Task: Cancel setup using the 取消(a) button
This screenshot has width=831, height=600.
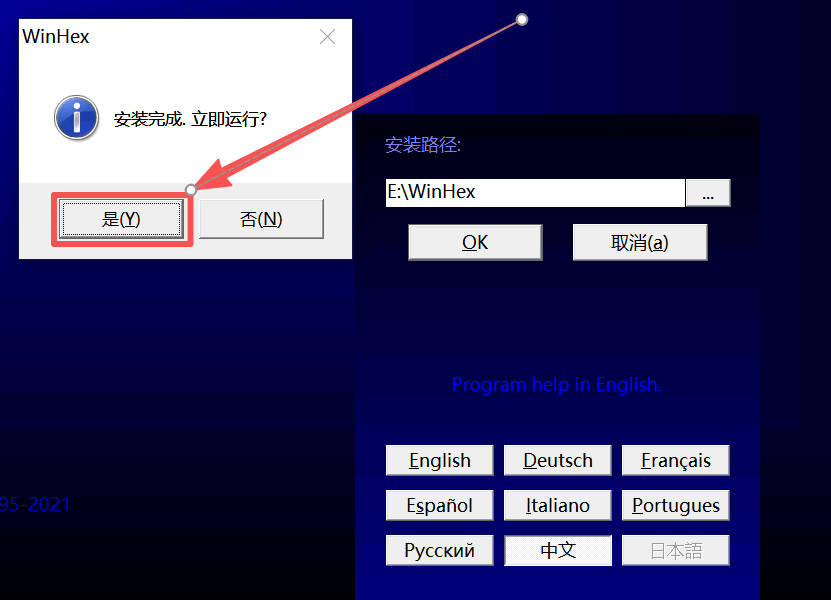Action: tap(639, 242)
